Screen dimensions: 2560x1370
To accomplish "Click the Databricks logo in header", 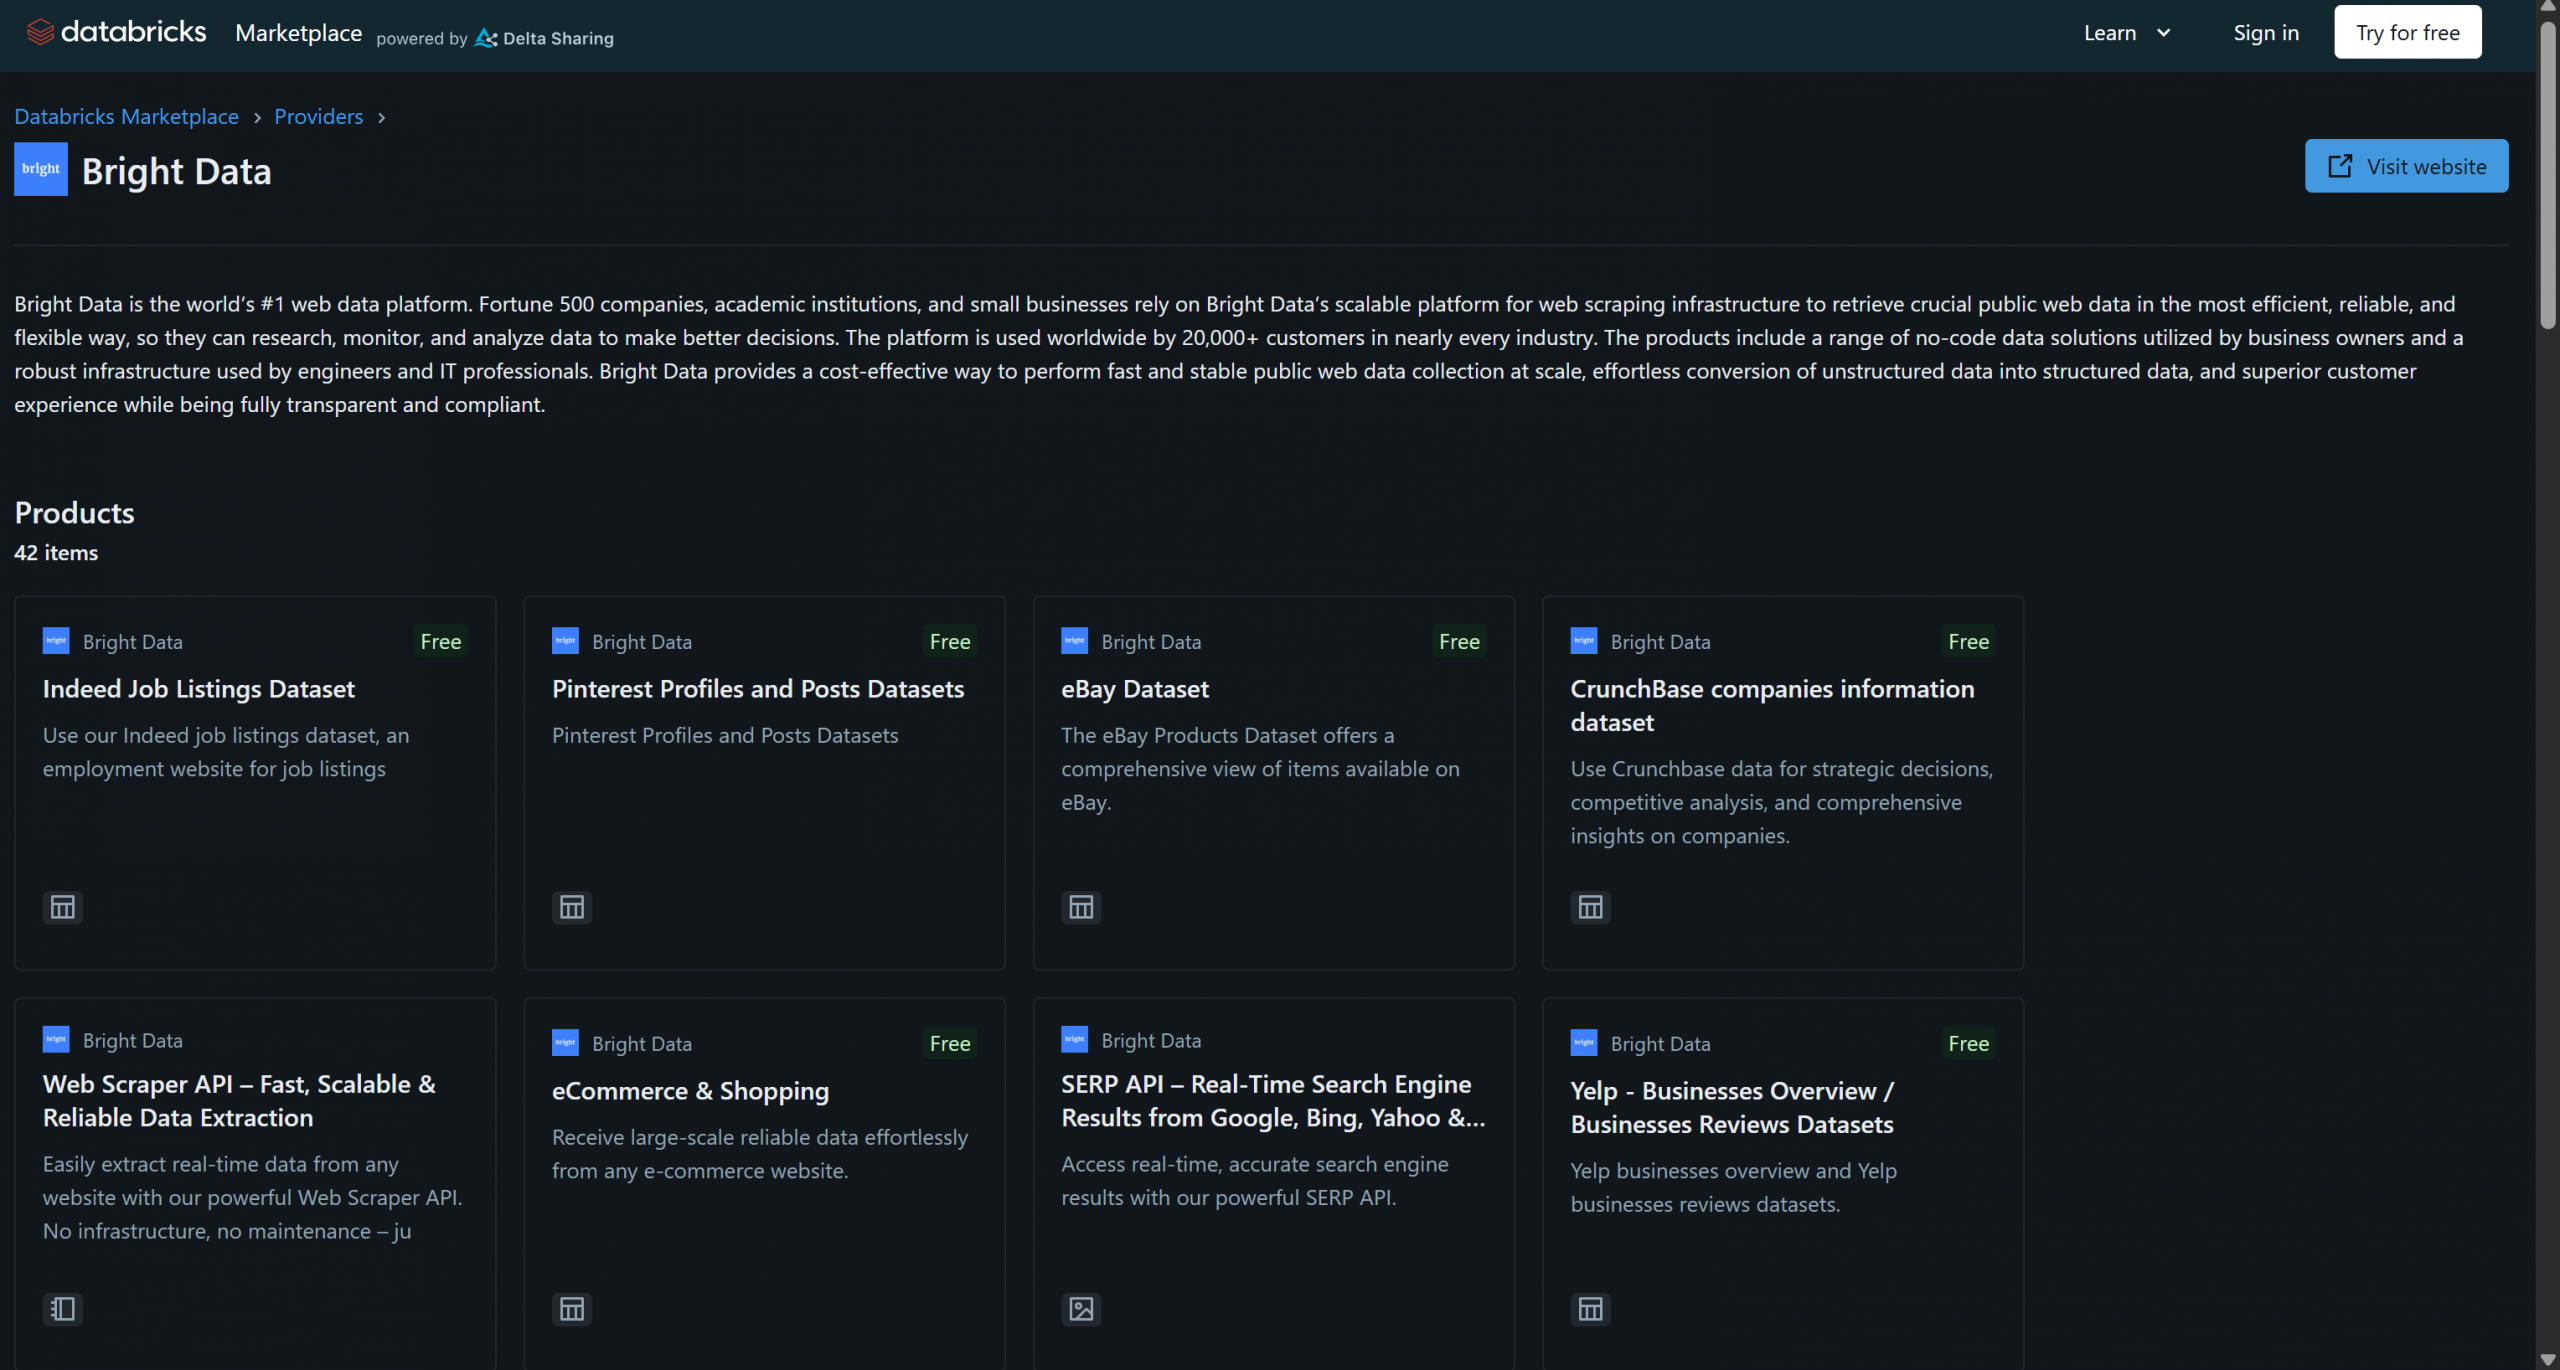I will pos(116,32).
